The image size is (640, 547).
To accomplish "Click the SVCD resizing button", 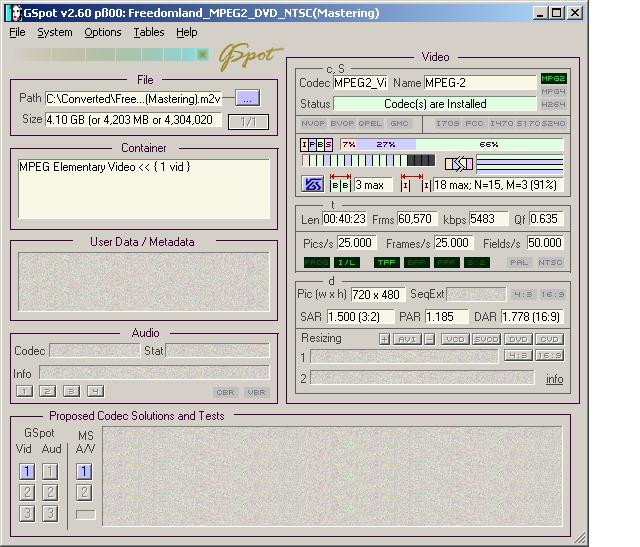I will click(487, 339).
